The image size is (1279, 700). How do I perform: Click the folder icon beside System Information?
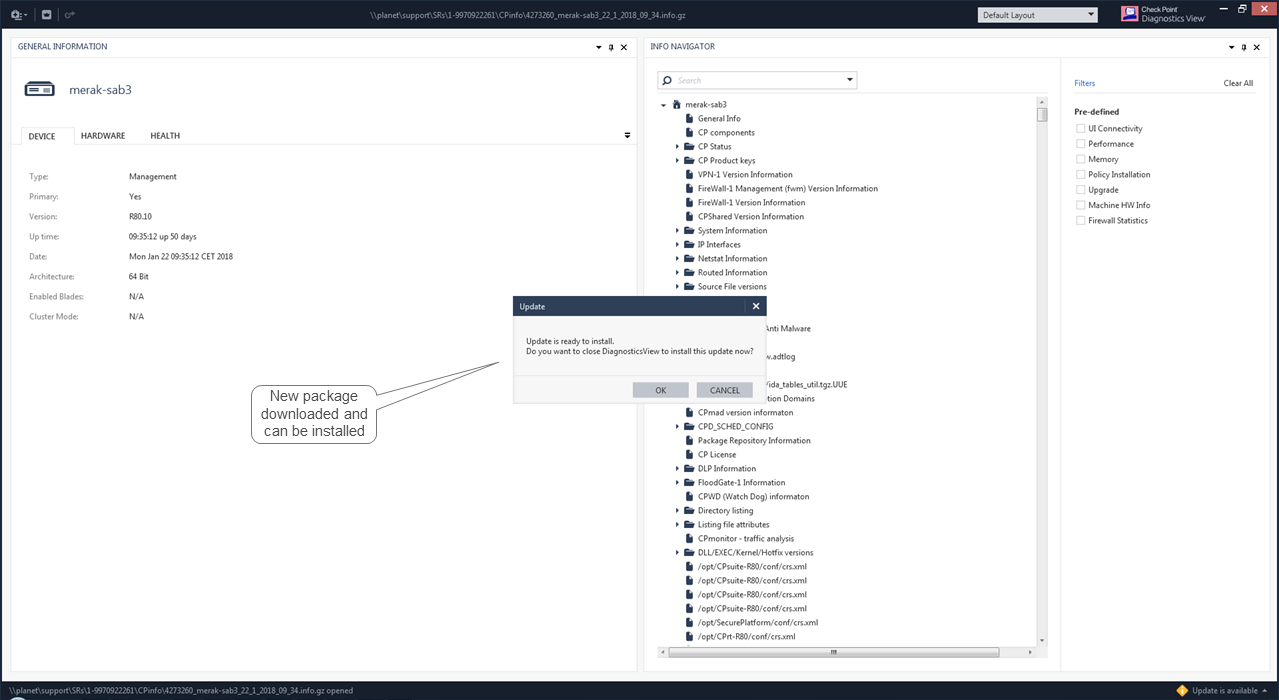point(689,230)
